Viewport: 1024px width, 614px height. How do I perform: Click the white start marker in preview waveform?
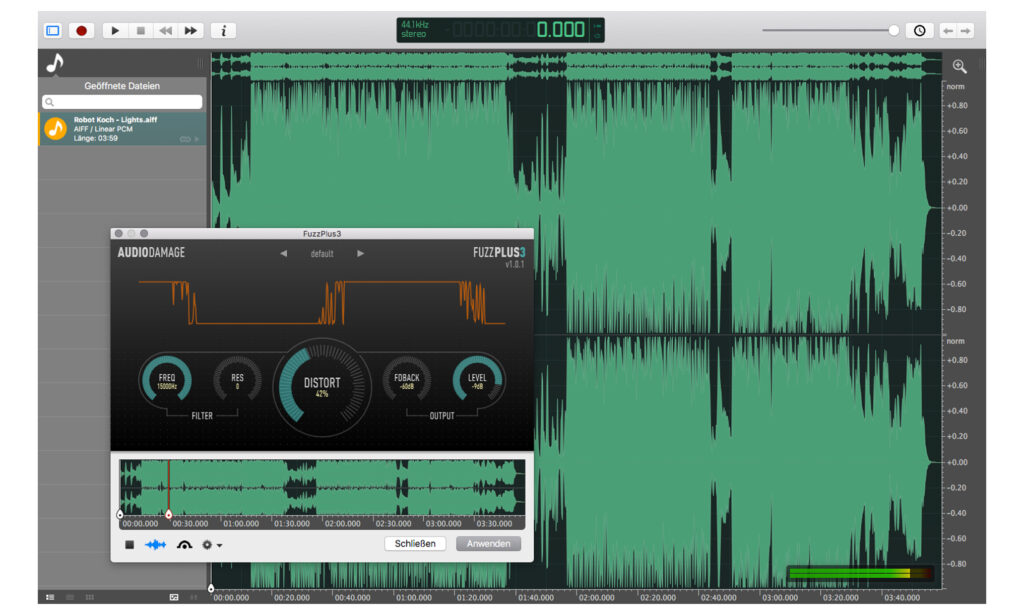[120, 515]
